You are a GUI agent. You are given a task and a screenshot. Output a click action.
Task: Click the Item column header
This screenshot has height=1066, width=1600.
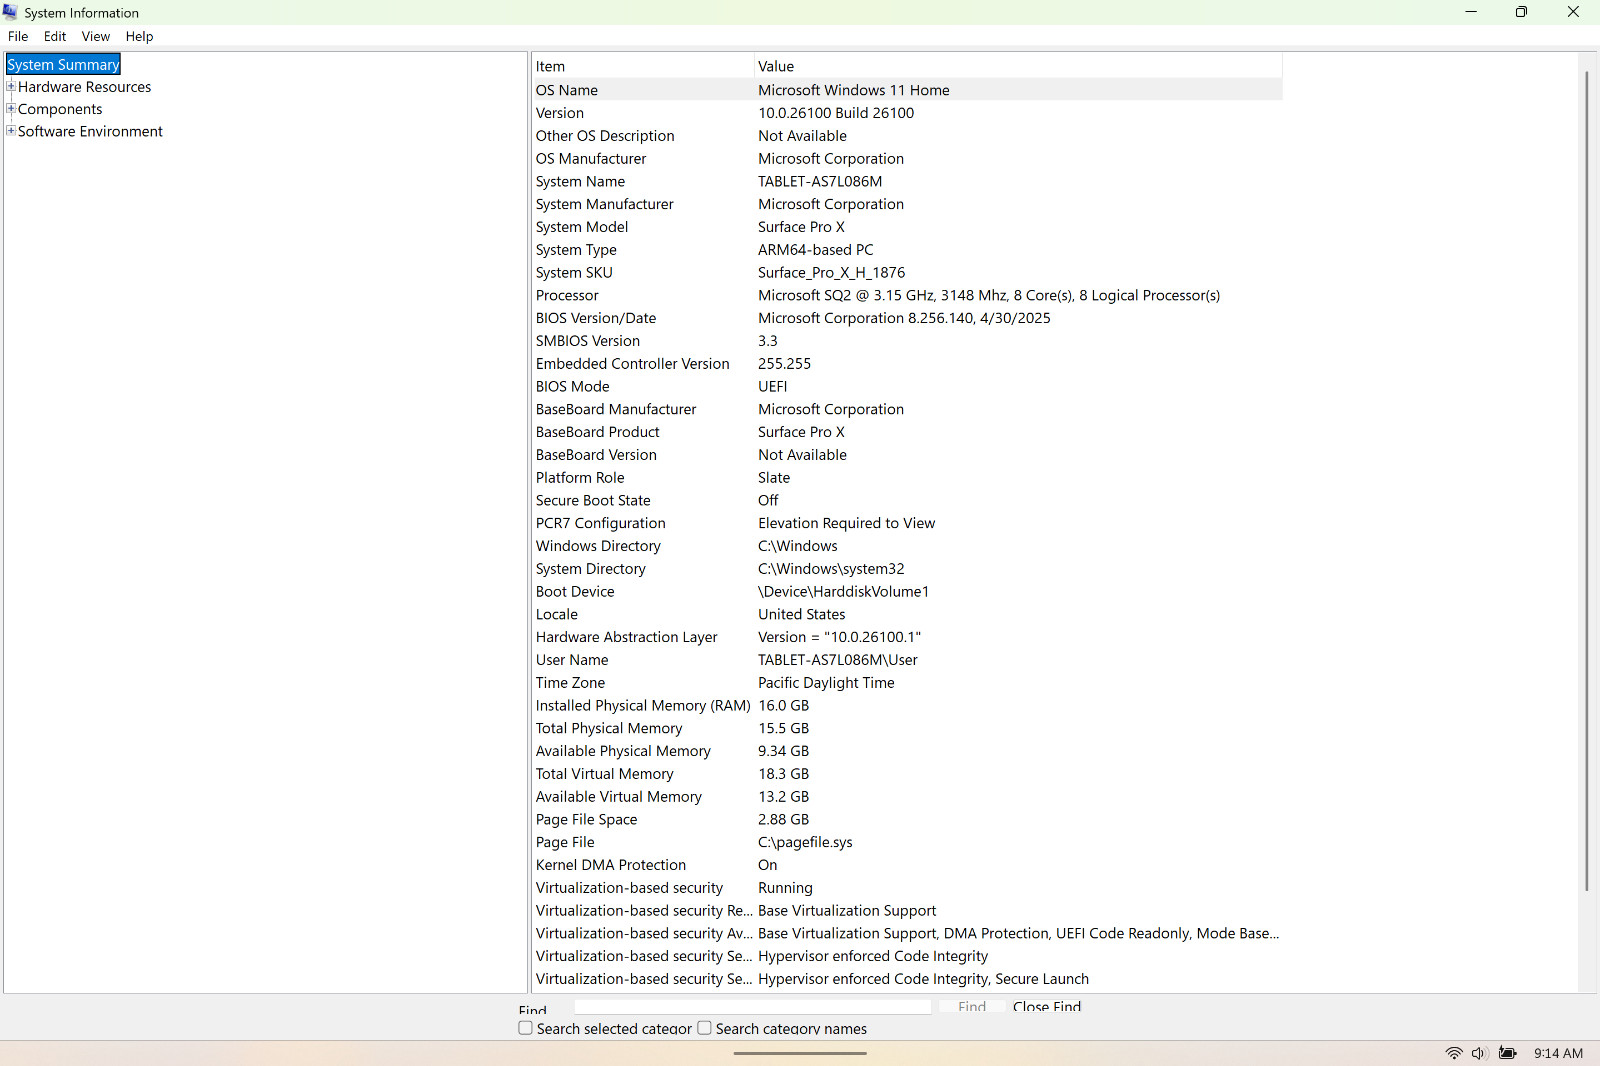642,66
